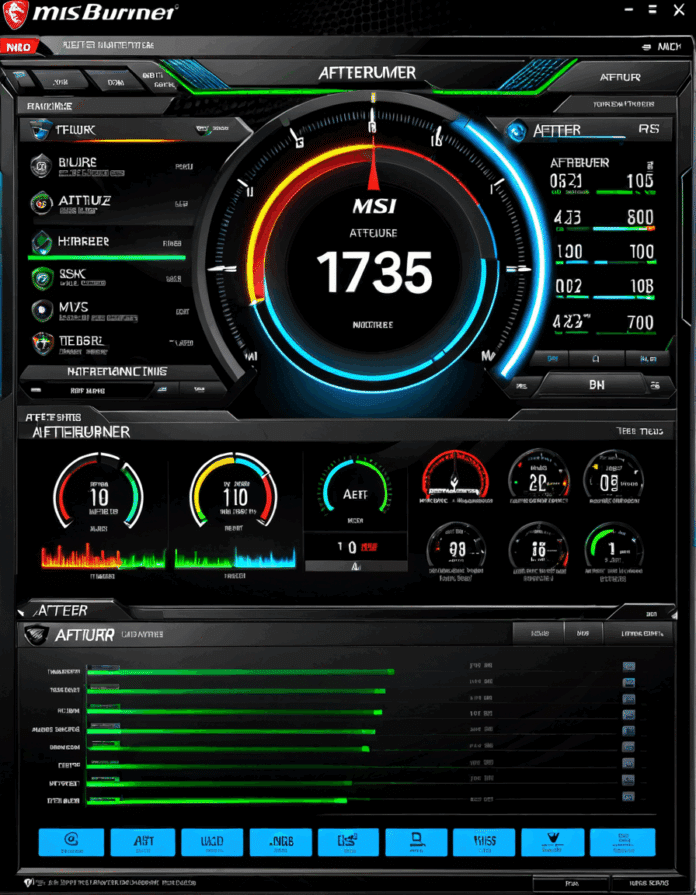Image resolution: width=696 pixels, height=895 pixels.
Task: Toggle the blue box on bottom bar row
Action: point(629,797)
